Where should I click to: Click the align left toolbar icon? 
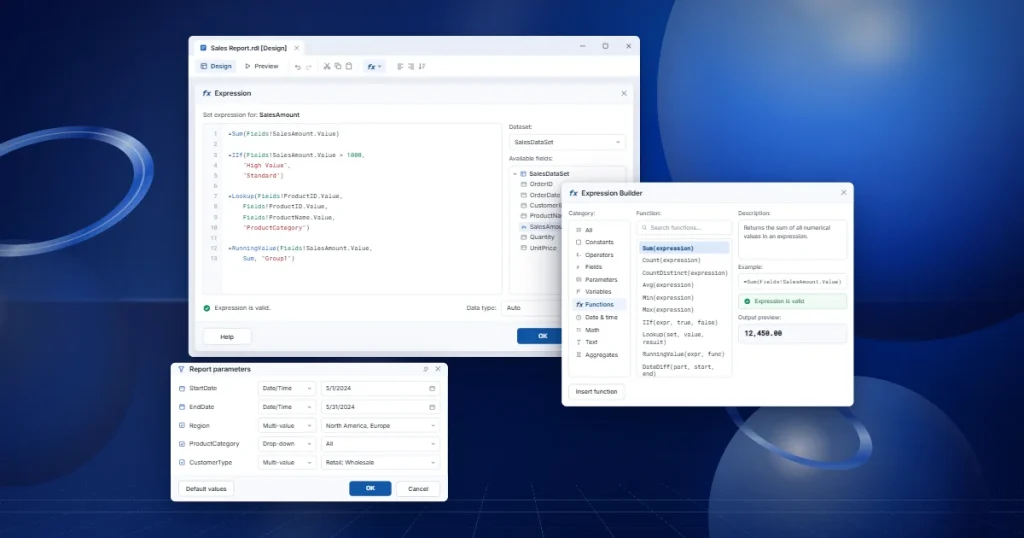[400, 67]
